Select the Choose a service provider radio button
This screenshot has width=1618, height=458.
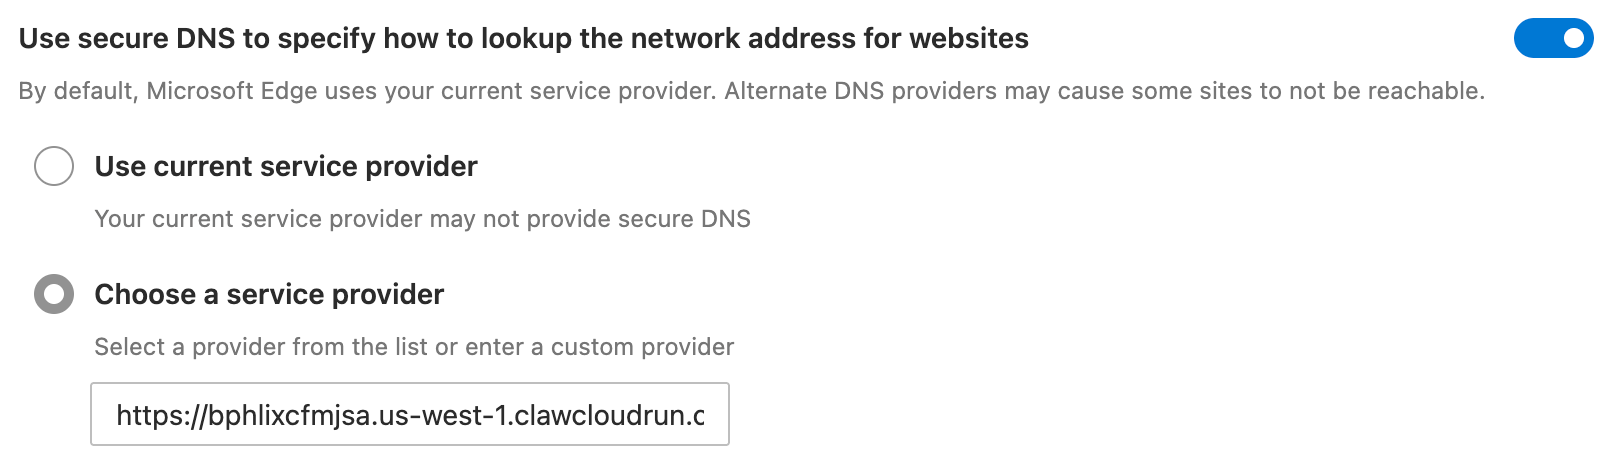pyautogui.click(x=54, y=294)
